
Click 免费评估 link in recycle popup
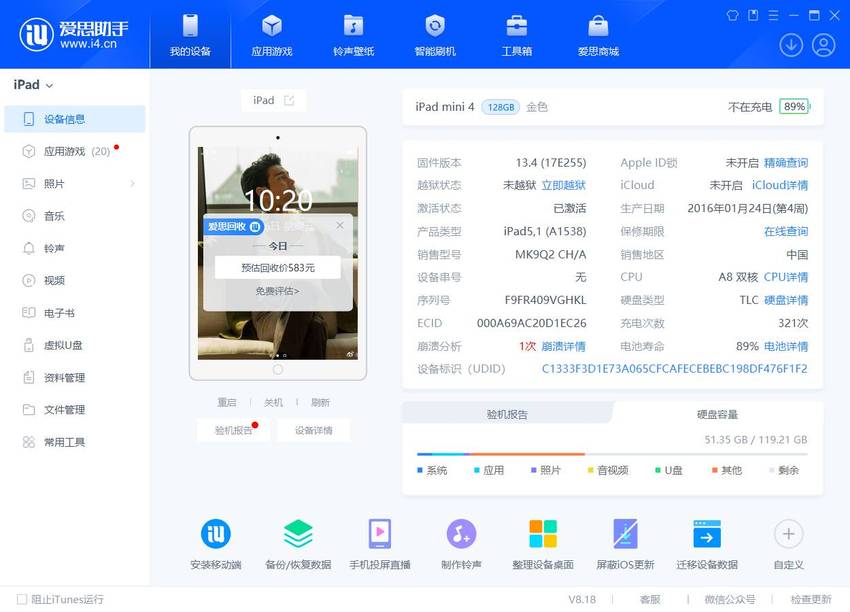[278, 291]
